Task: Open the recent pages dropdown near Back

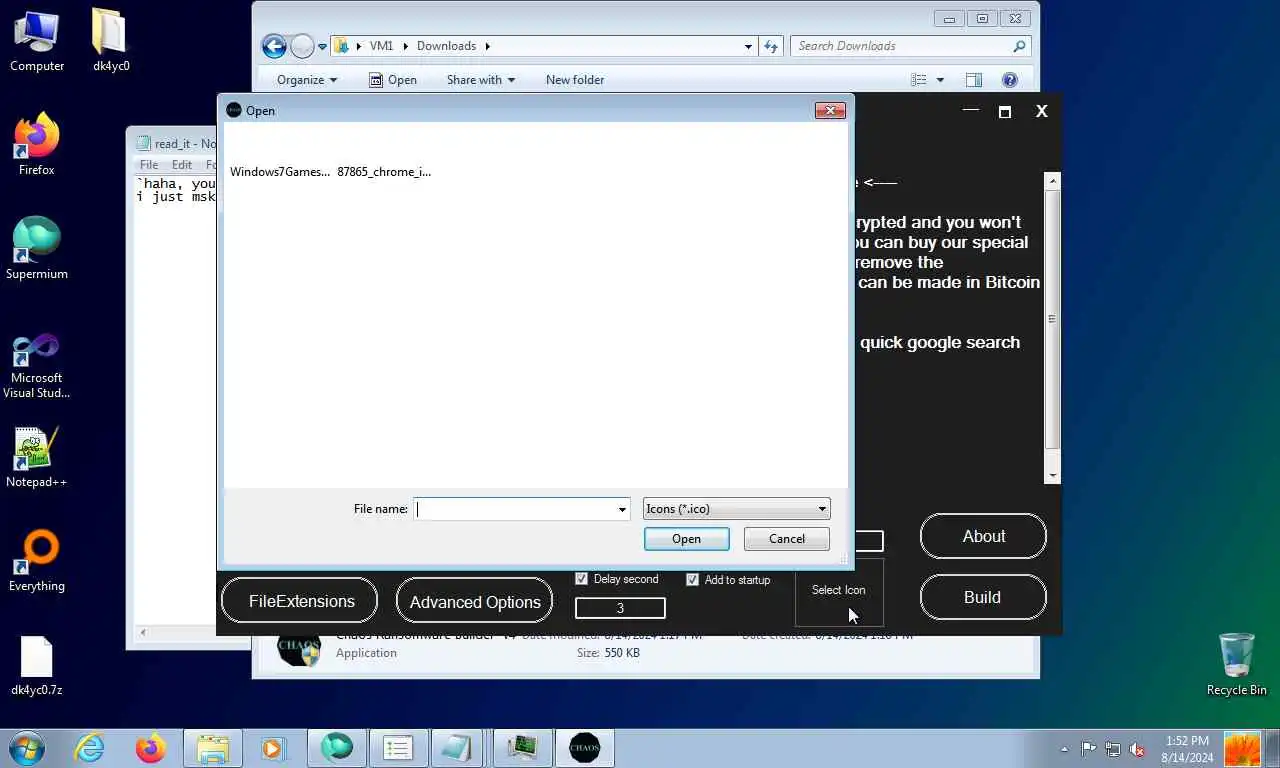Action: click(323, 46)
